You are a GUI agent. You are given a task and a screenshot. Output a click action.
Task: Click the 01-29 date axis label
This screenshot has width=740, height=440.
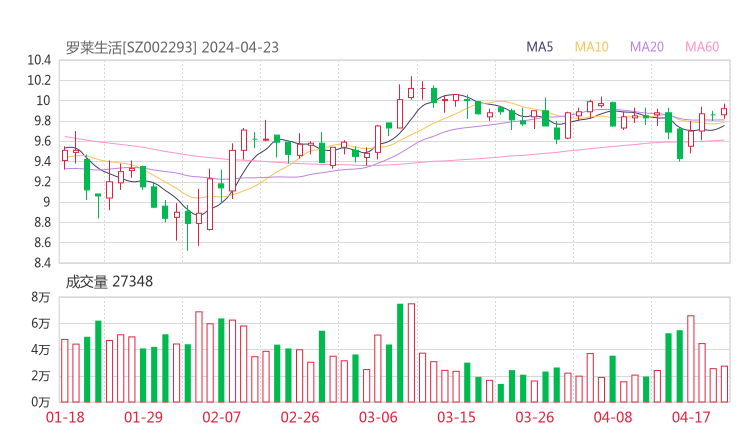point(143,417)
